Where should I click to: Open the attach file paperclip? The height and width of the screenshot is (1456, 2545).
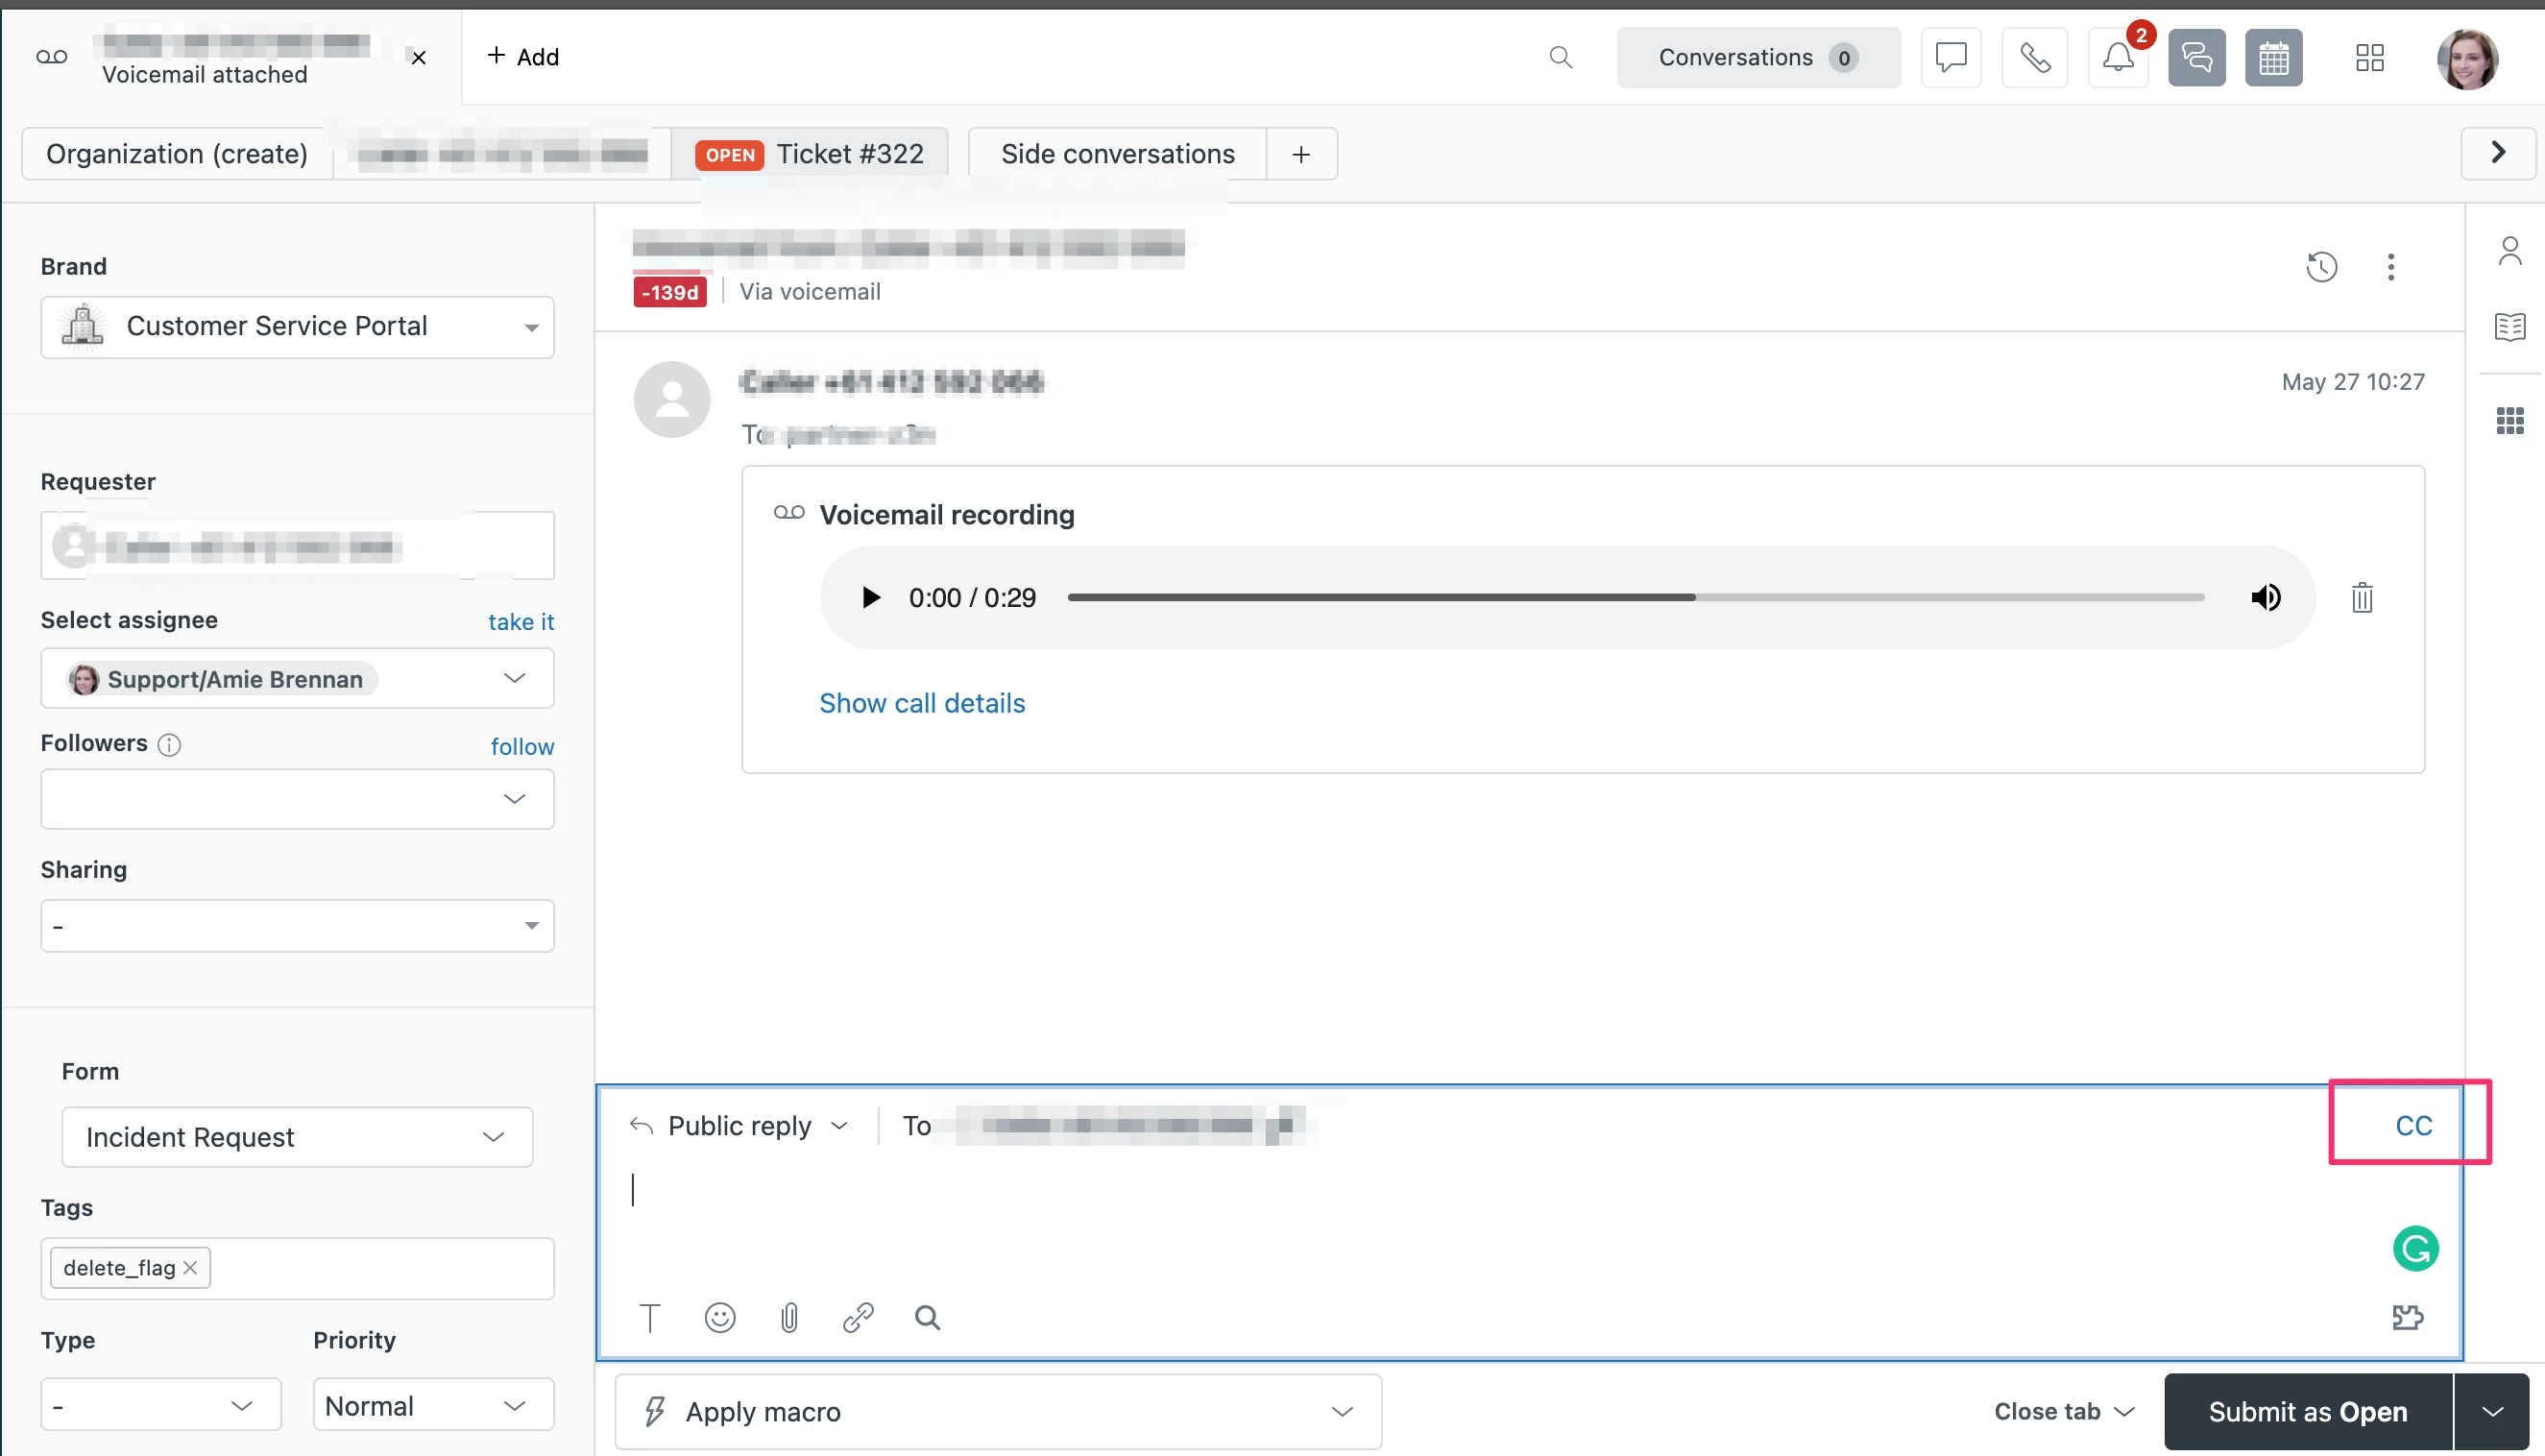pos(789,1318)
